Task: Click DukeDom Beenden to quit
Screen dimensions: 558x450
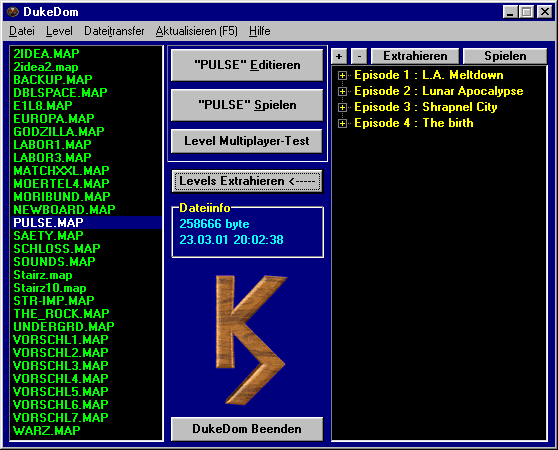Action: click(x=247, y=429)
